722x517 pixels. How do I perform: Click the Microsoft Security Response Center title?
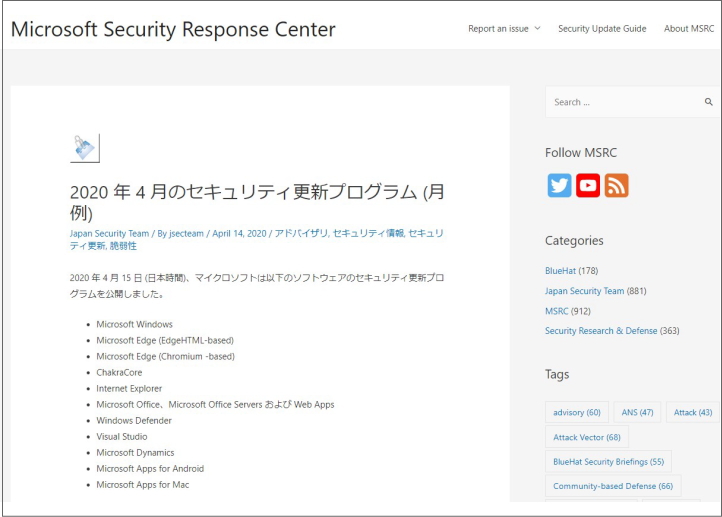[173, 29]
